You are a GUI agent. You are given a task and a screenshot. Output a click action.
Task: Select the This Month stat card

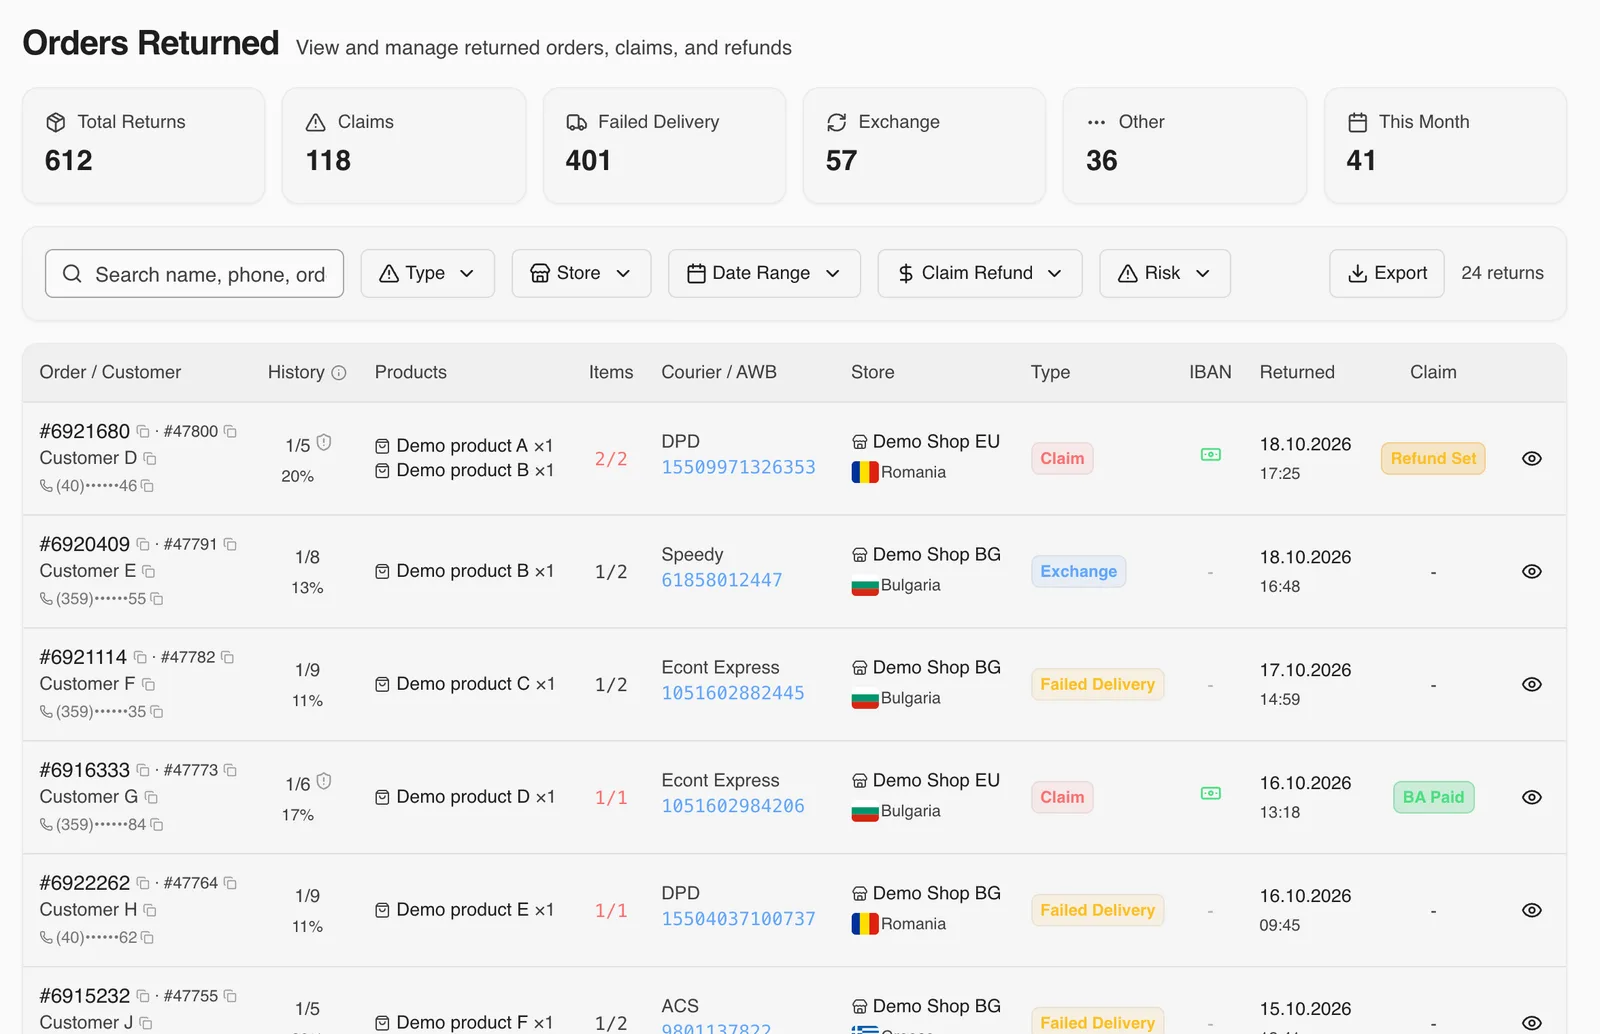coord(1445,146)
